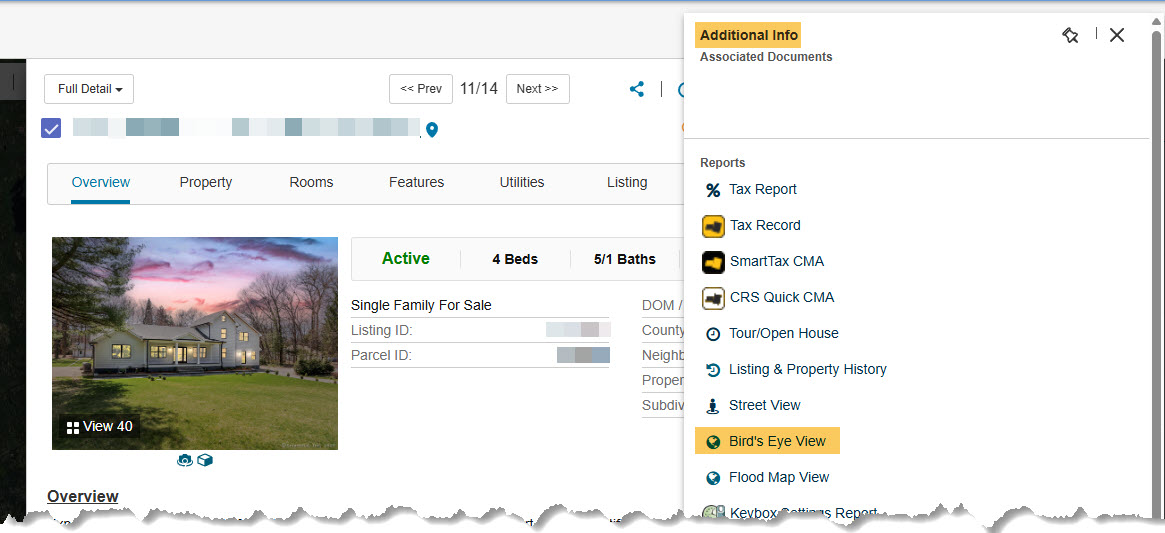Click the 11/14 listing counter
Viewport: 1165px width, 533px height.
point(478,89)
